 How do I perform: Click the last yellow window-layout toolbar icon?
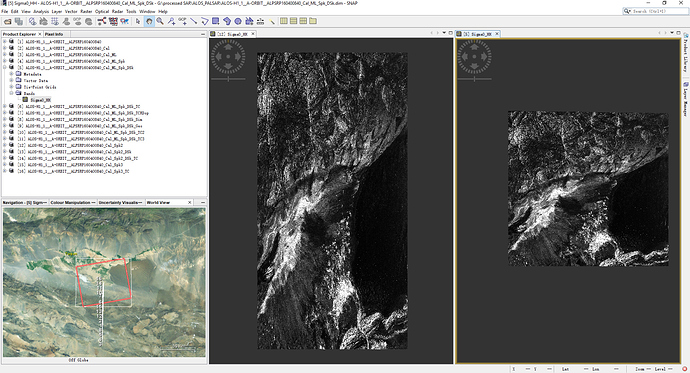coord(313,21)
